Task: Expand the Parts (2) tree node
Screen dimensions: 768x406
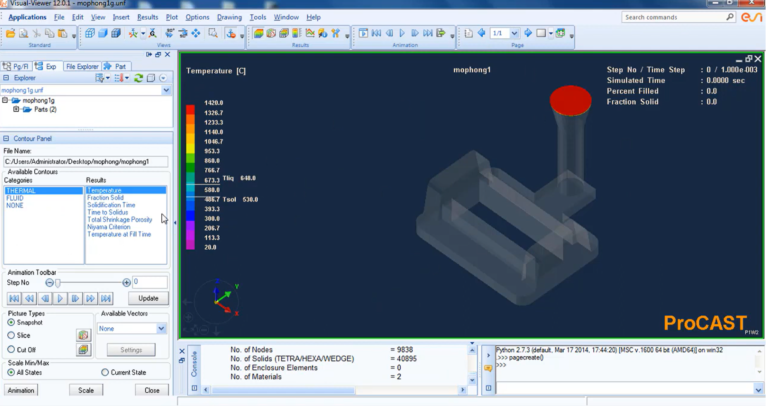Action: 16,110
